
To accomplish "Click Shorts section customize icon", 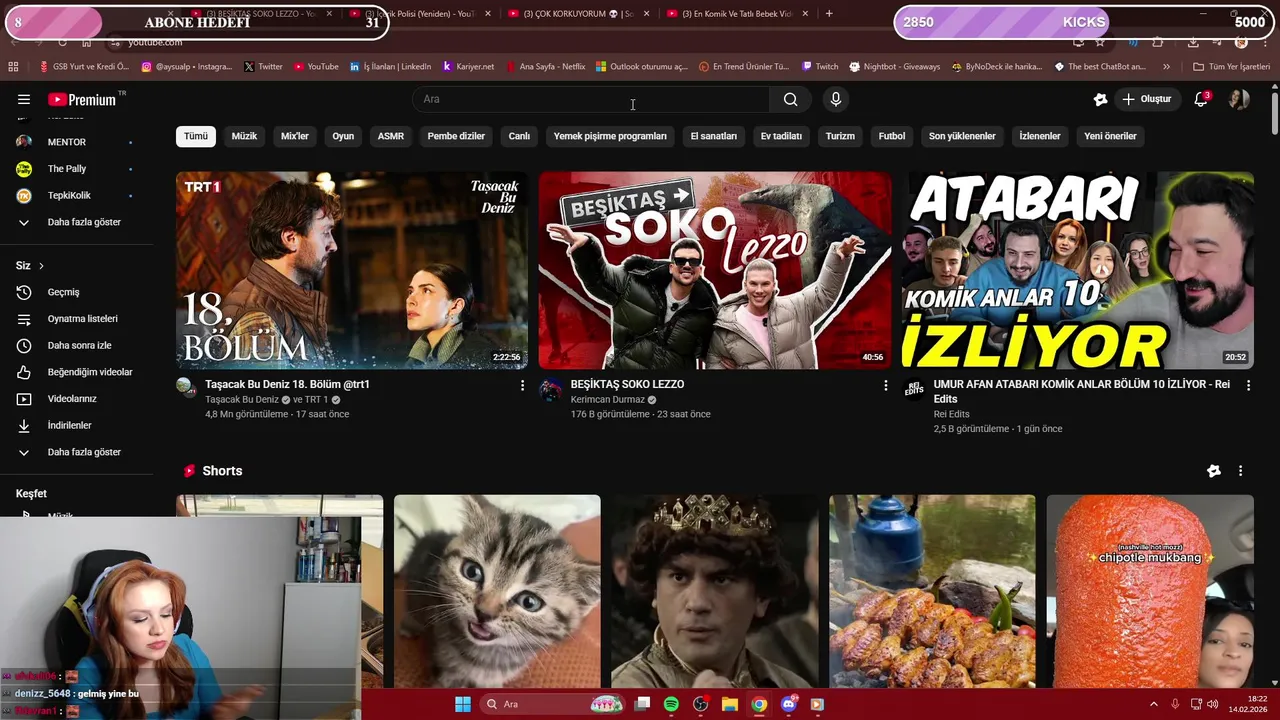I will 1214,471.
